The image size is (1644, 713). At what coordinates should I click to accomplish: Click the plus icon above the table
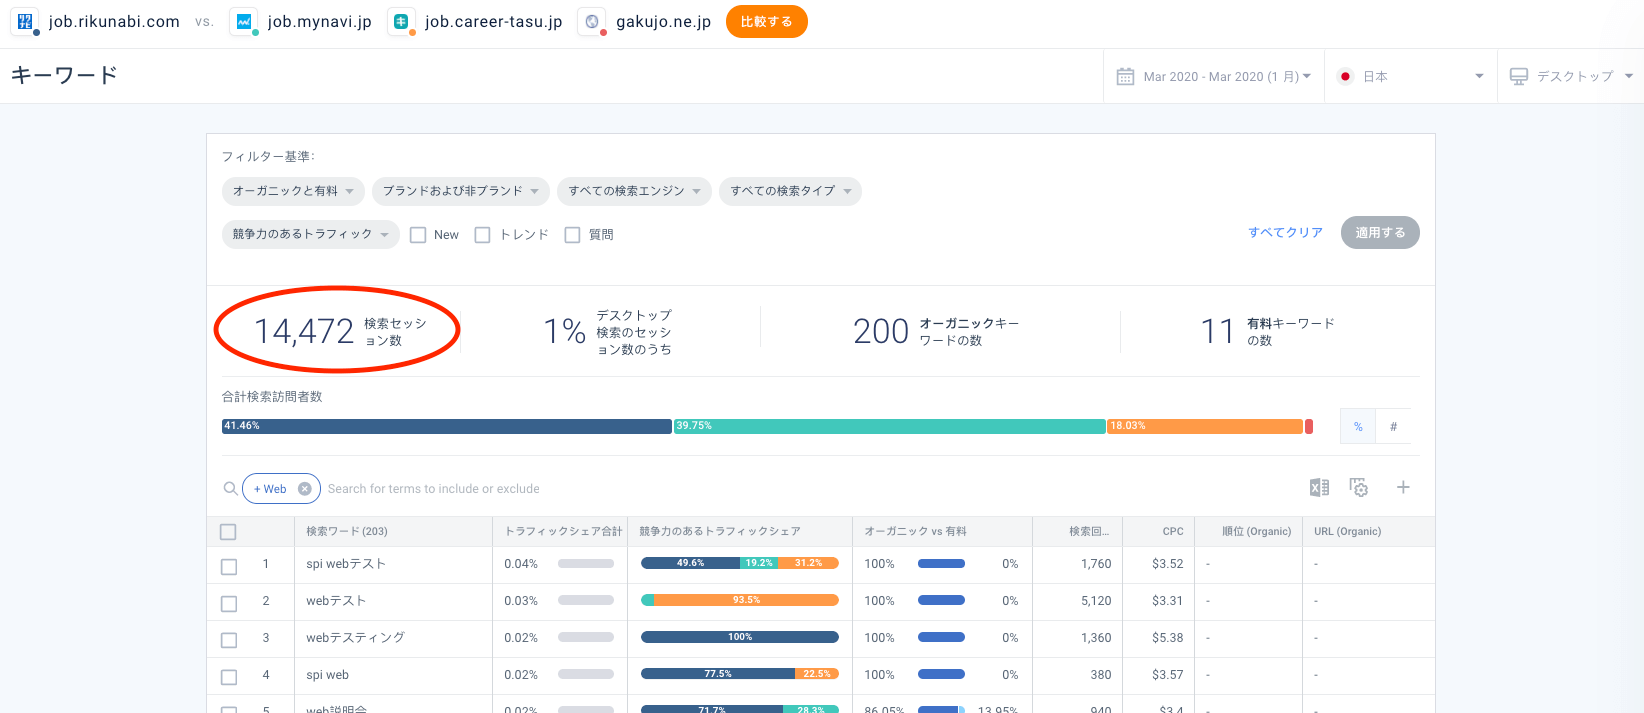click(1403, 488)
